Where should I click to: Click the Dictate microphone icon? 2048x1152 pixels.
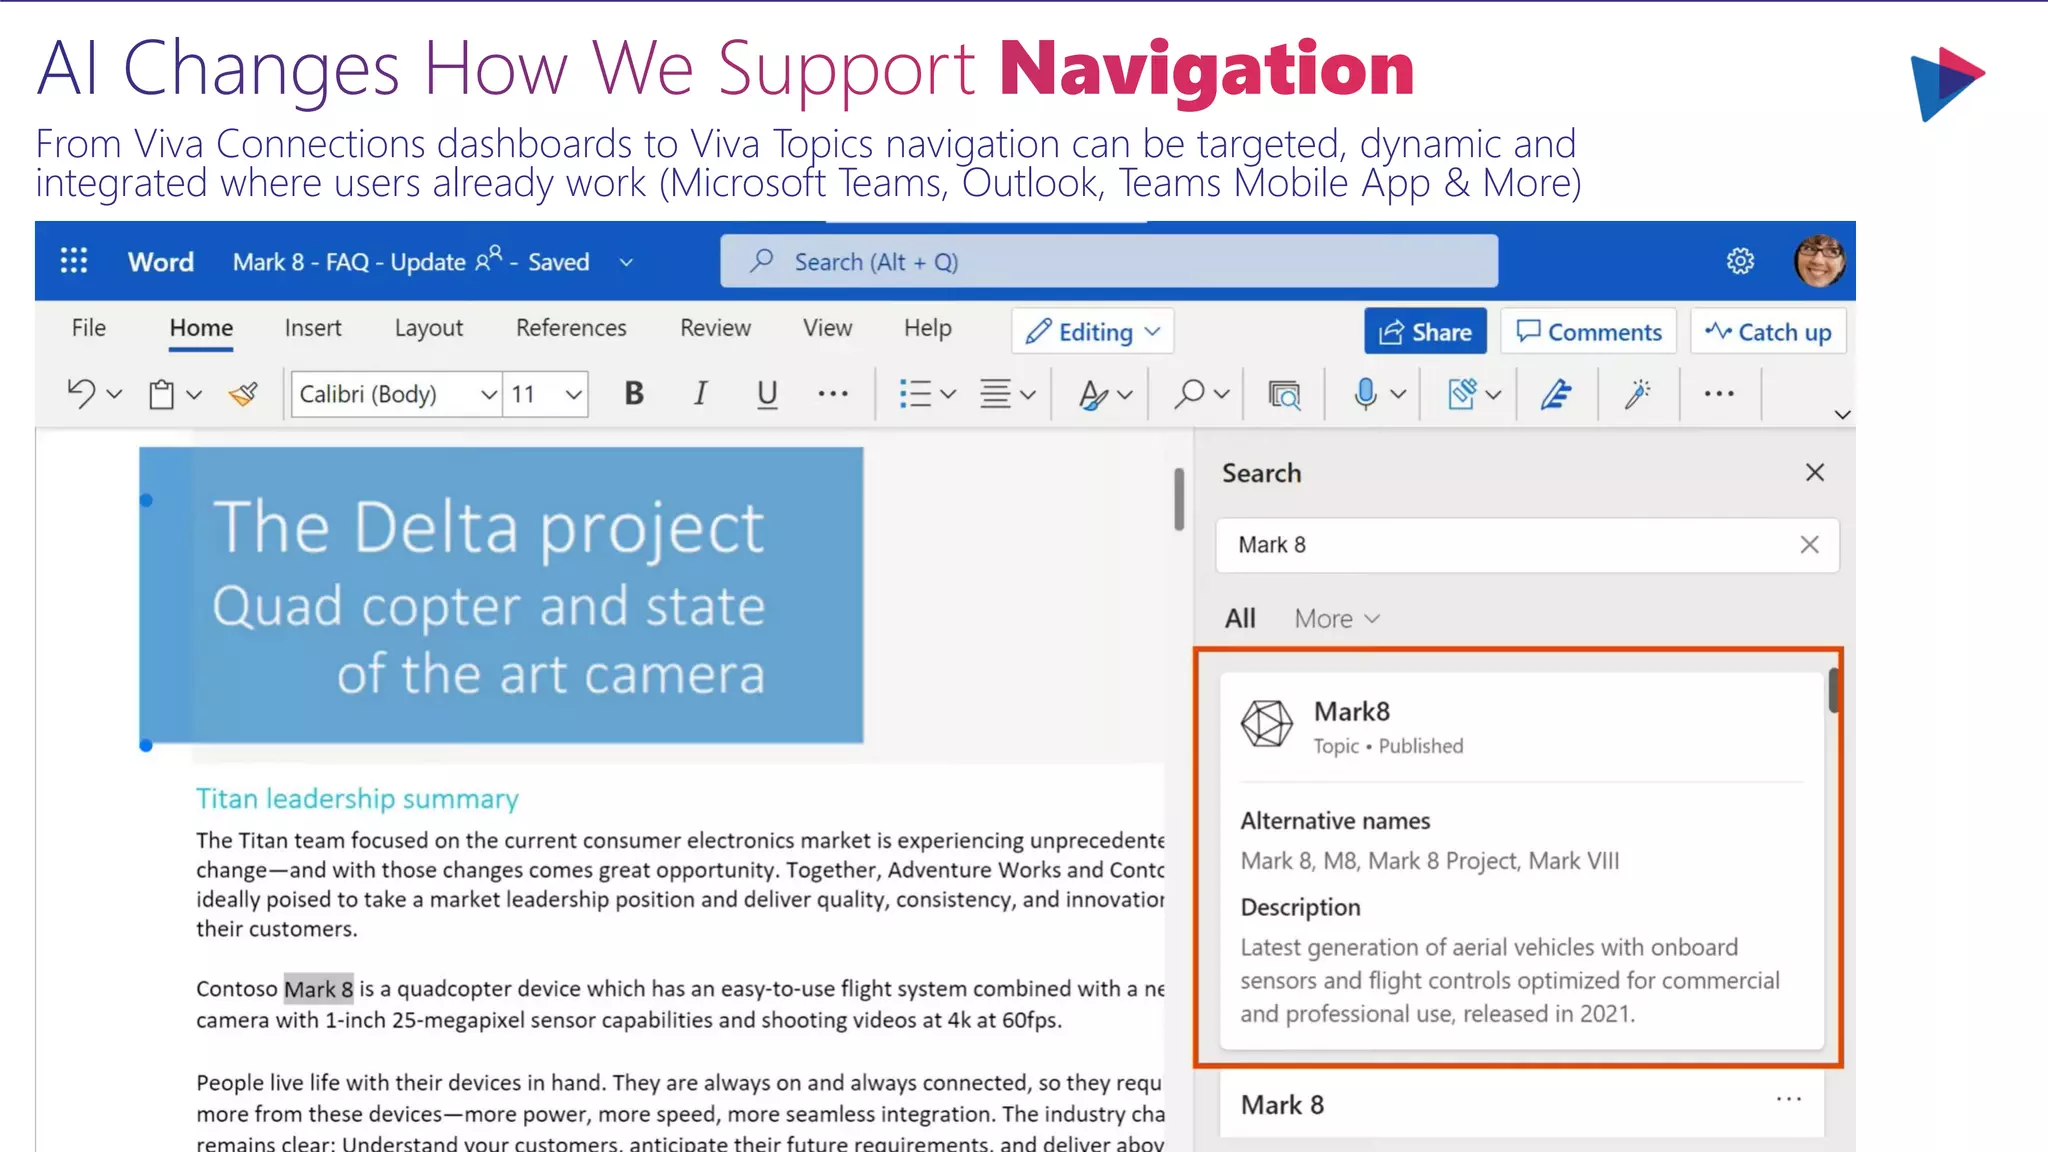[x=1365, y=394]
